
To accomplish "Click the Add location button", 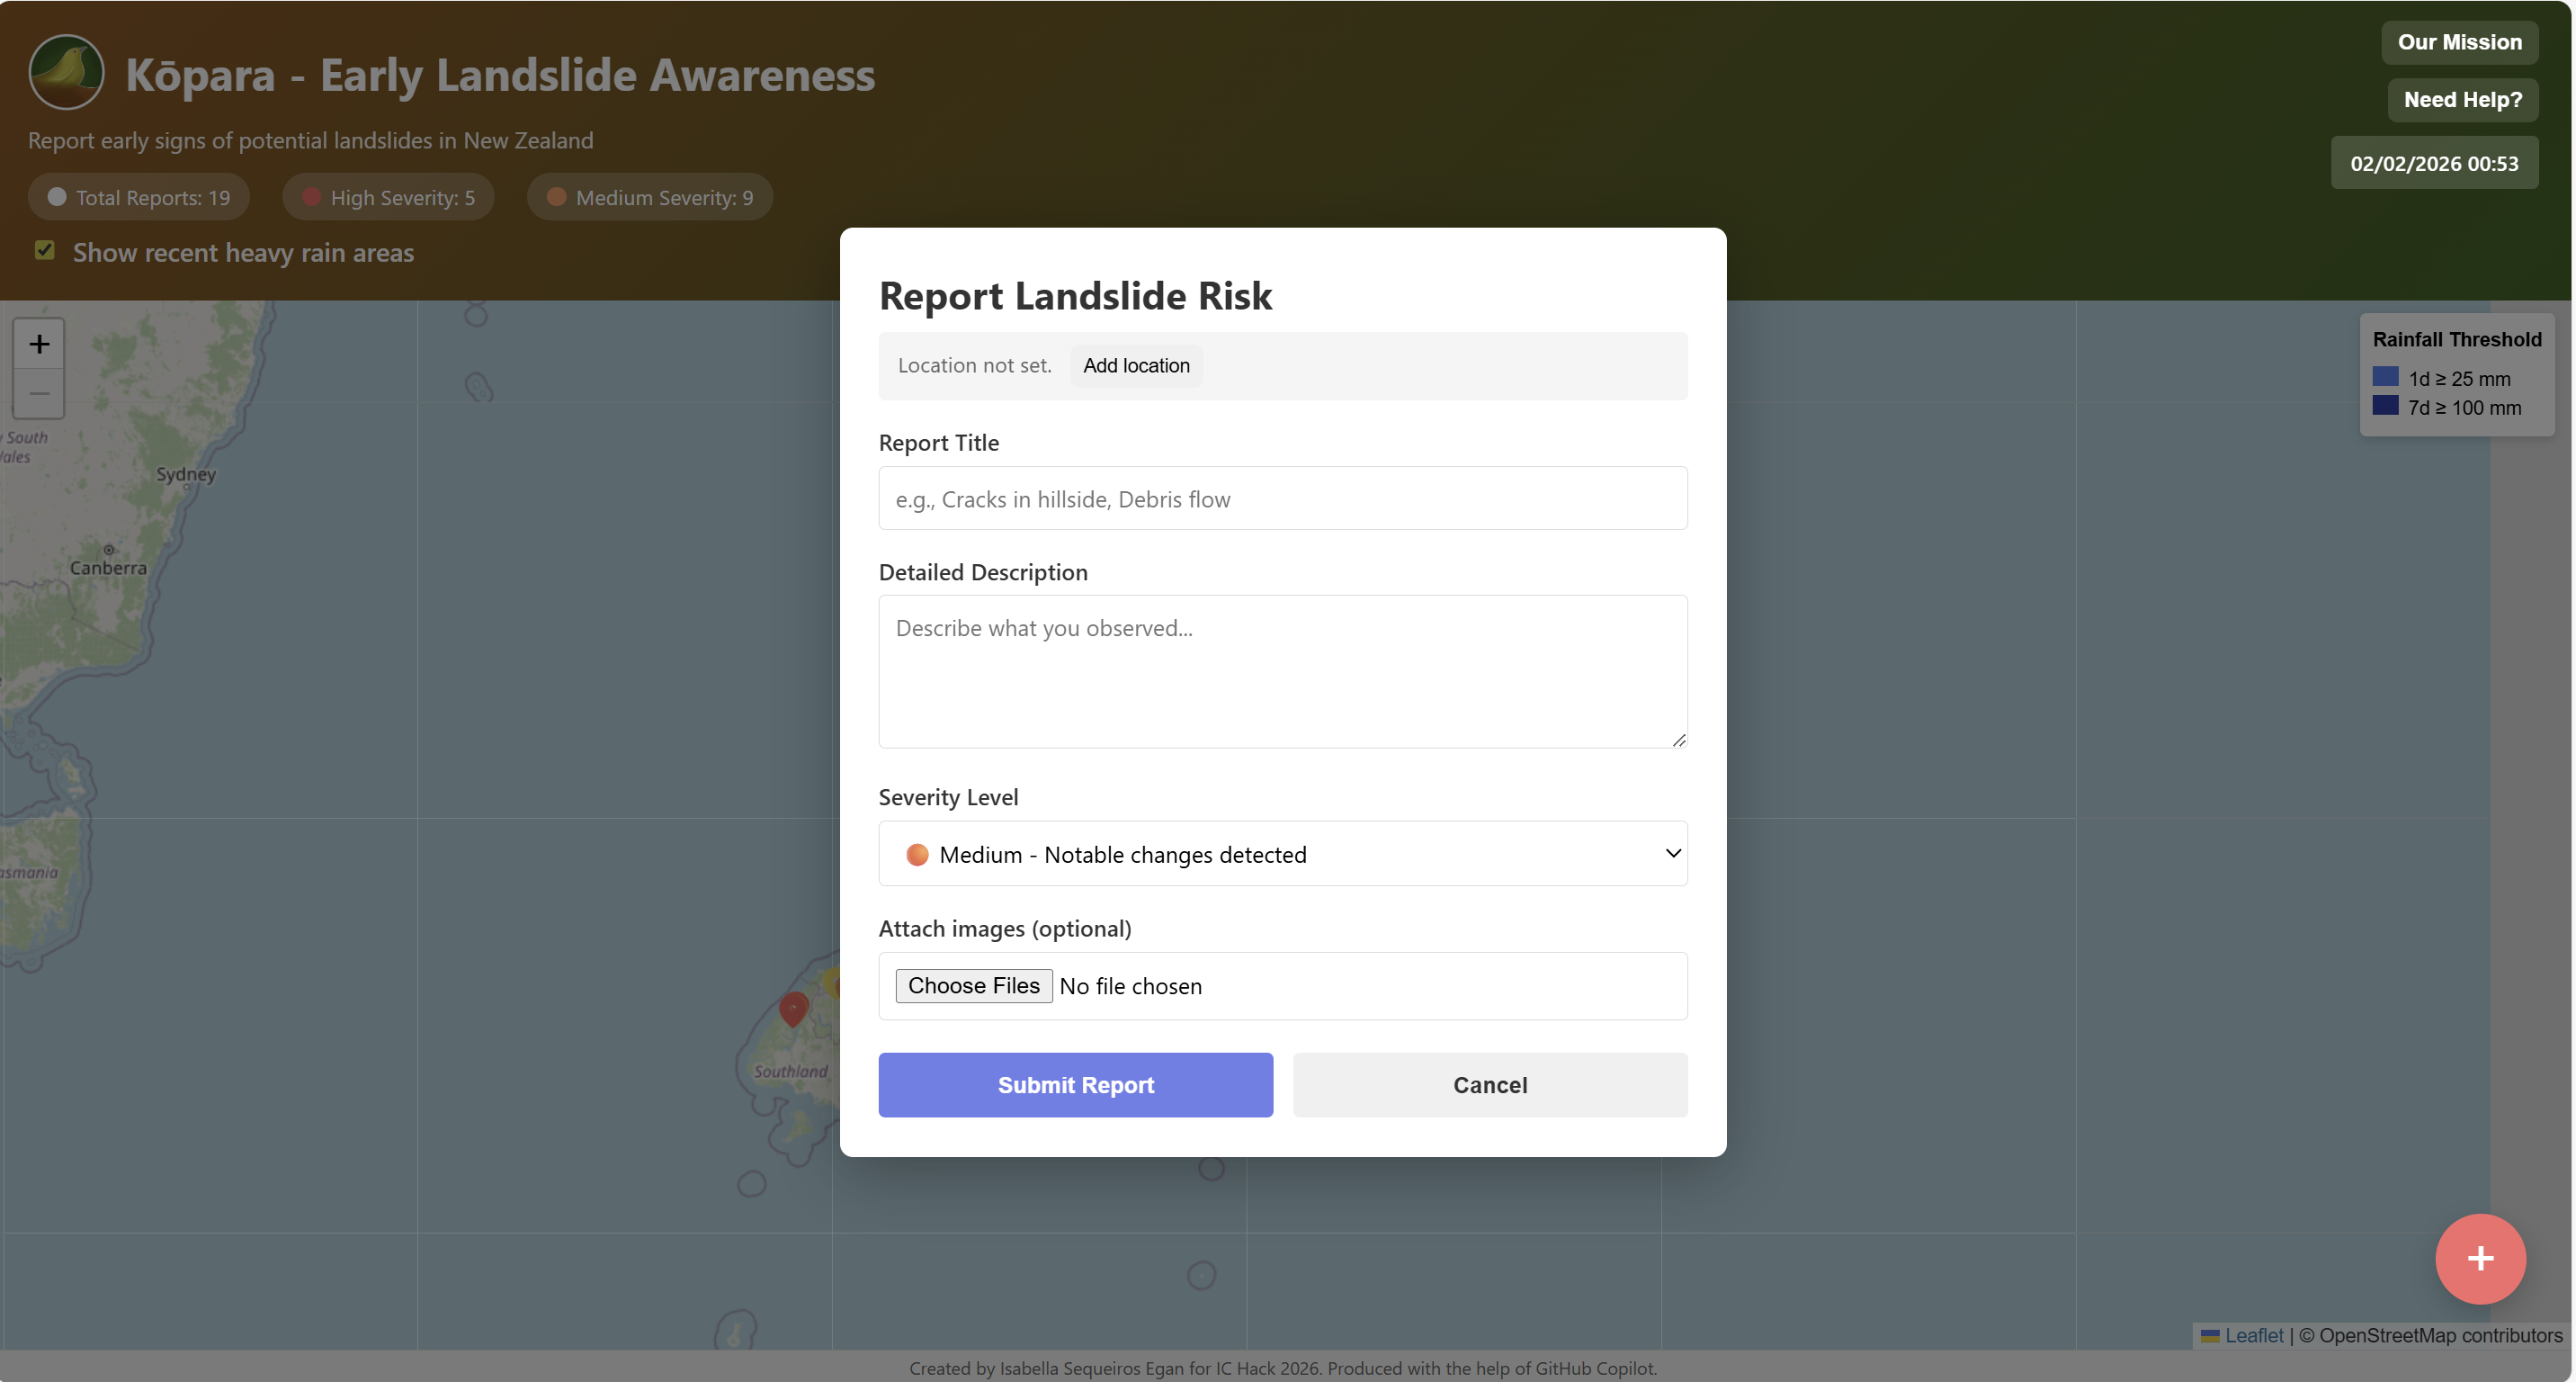I will point(1136,366).
